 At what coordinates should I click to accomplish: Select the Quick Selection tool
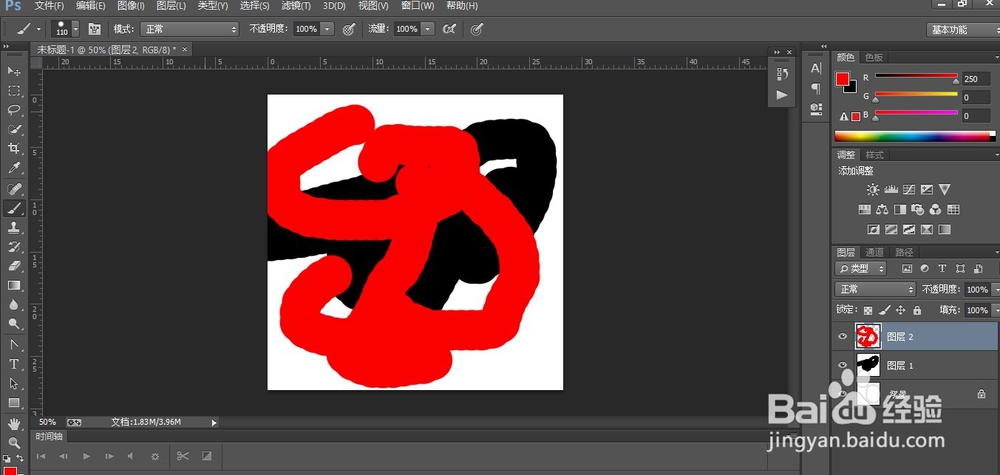point(14,129)
